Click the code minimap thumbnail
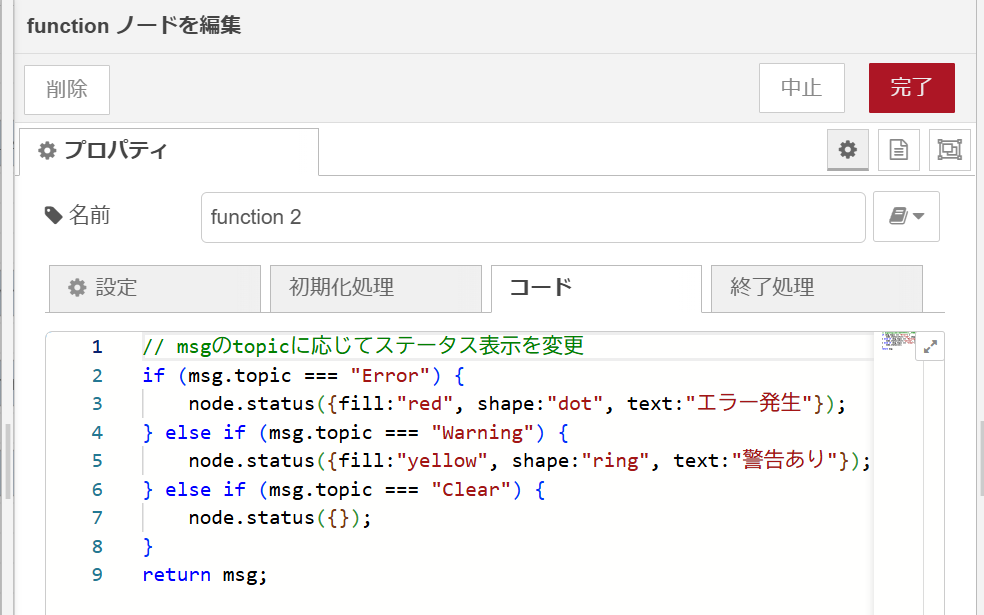 pyautogui.click(x=898, y=340)
